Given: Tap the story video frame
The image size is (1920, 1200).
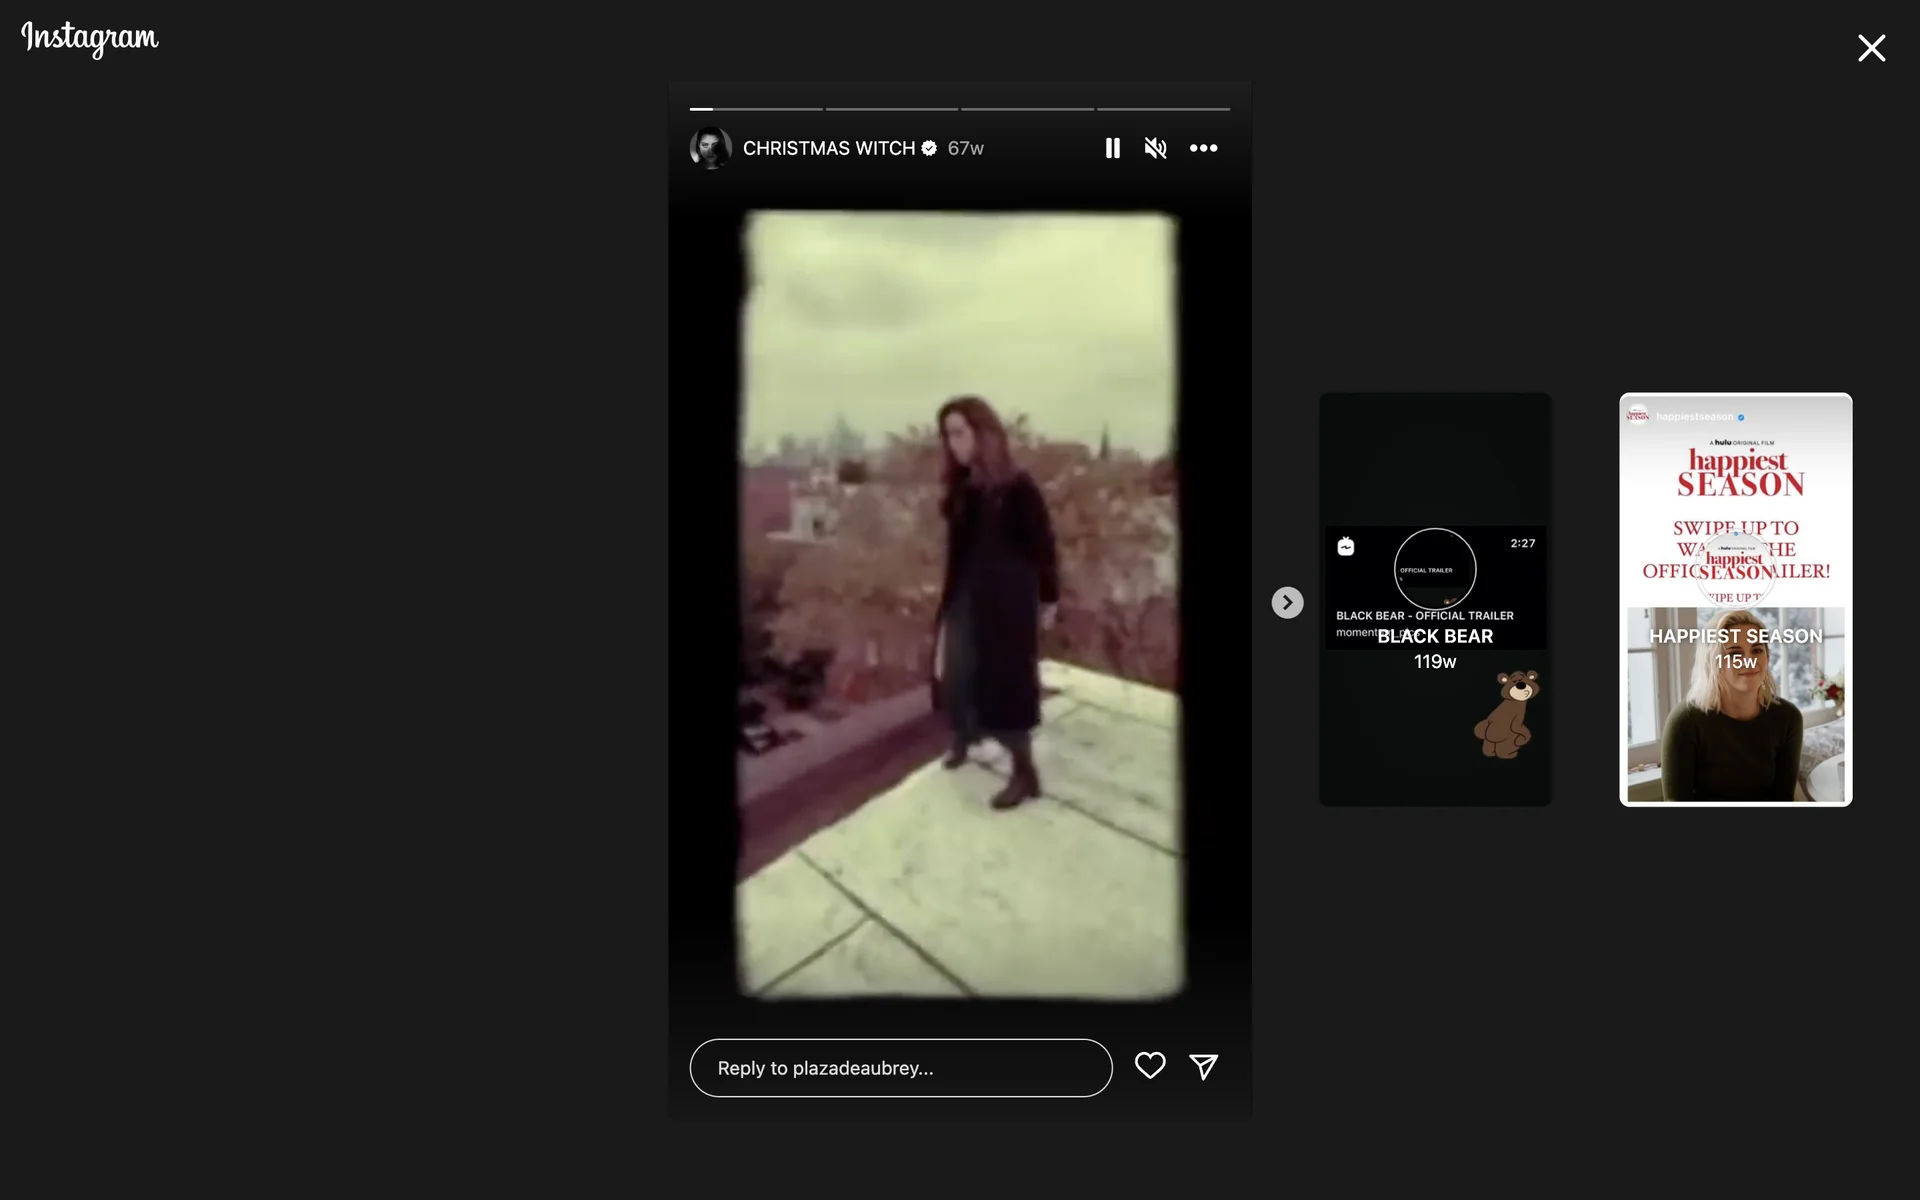Looking at the screenshot, I should pyautogui.click(x=960, y=604).
